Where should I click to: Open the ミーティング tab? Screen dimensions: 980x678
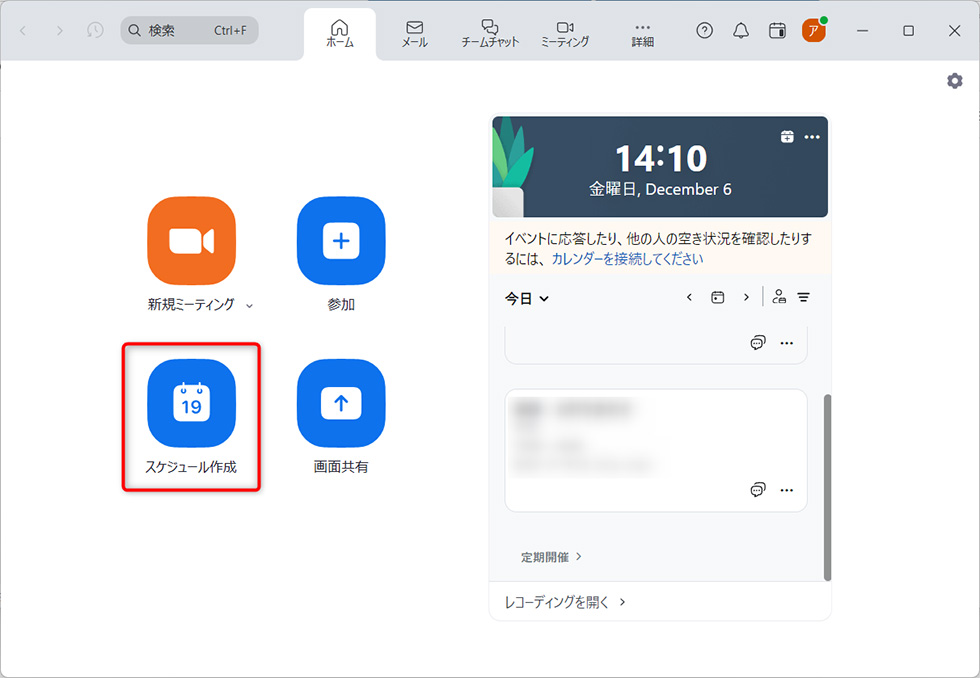click(564, 34)
